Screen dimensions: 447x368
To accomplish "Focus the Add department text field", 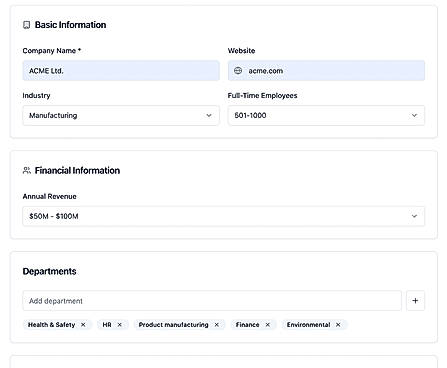I will (212, 301).
